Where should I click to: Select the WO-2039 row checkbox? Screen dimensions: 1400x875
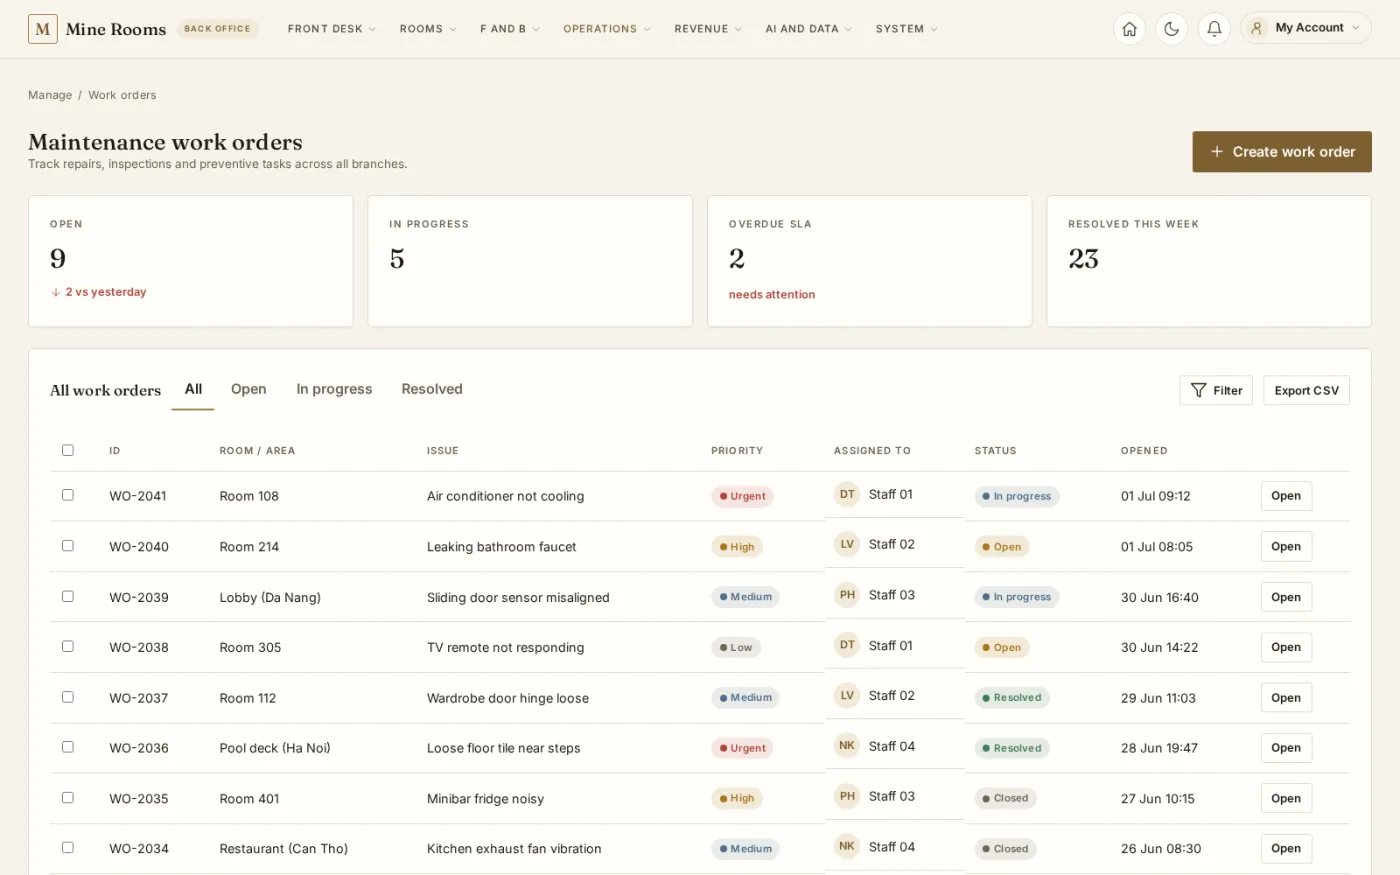pyautogui.click(x=68, y=596)
